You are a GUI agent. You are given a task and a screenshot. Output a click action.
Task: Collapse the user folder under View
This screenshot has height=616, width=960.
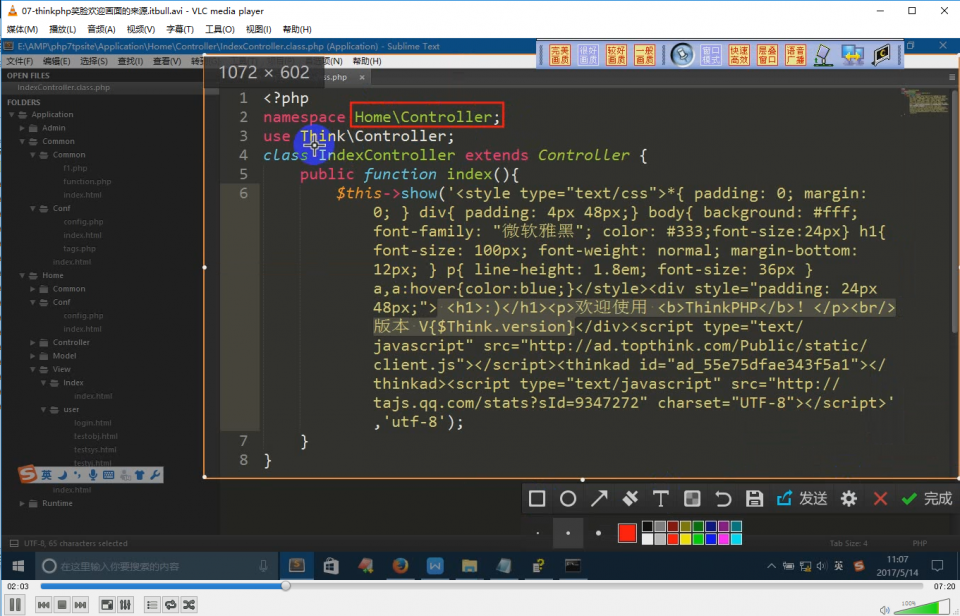pyautogui.click(x=43, y=410)
